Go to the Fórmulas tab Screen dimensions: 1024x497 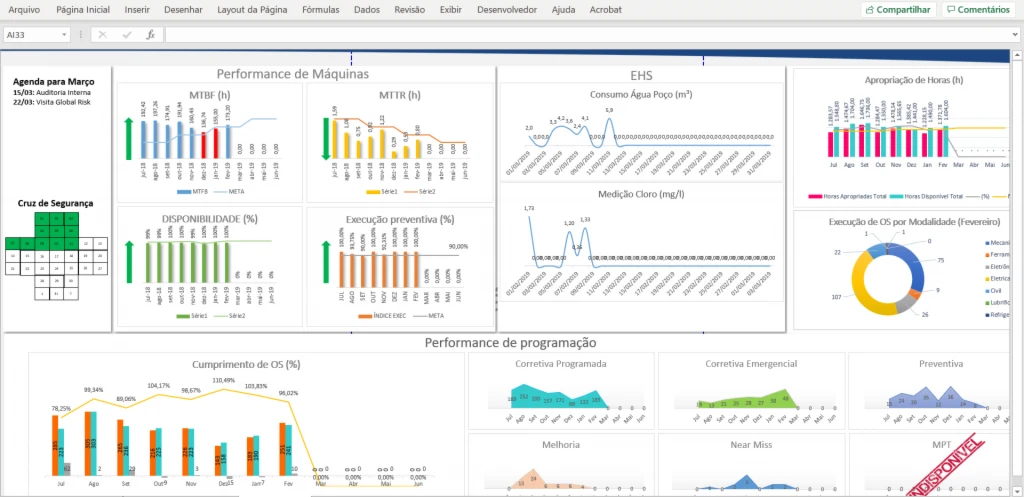(x=321, y=10)
